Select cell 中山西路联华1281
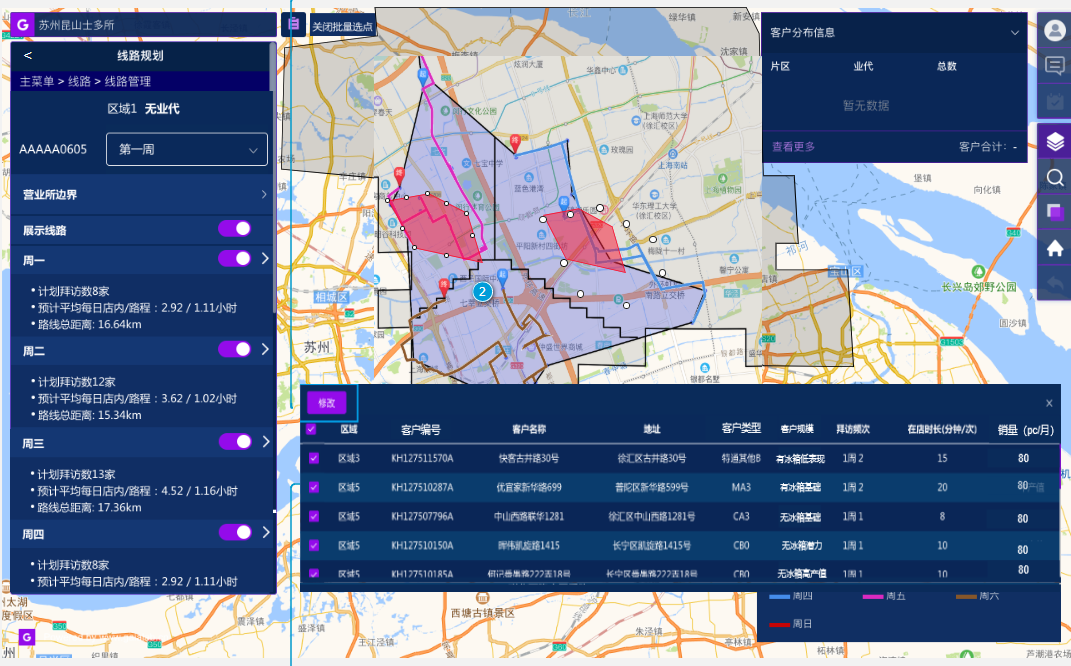The width and height of the screenshot is (1071, 666). click(529, 516)
